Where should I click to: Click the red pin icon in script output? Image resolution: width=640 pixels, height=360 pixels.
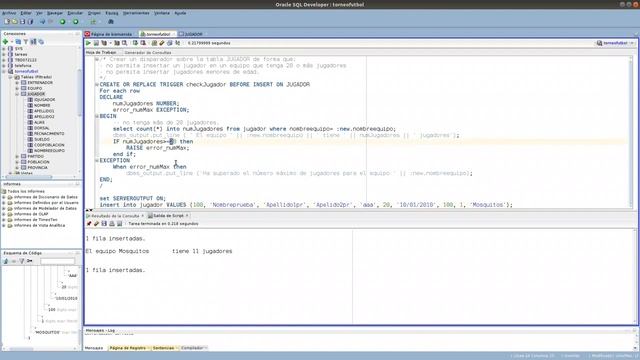point(89,224)
